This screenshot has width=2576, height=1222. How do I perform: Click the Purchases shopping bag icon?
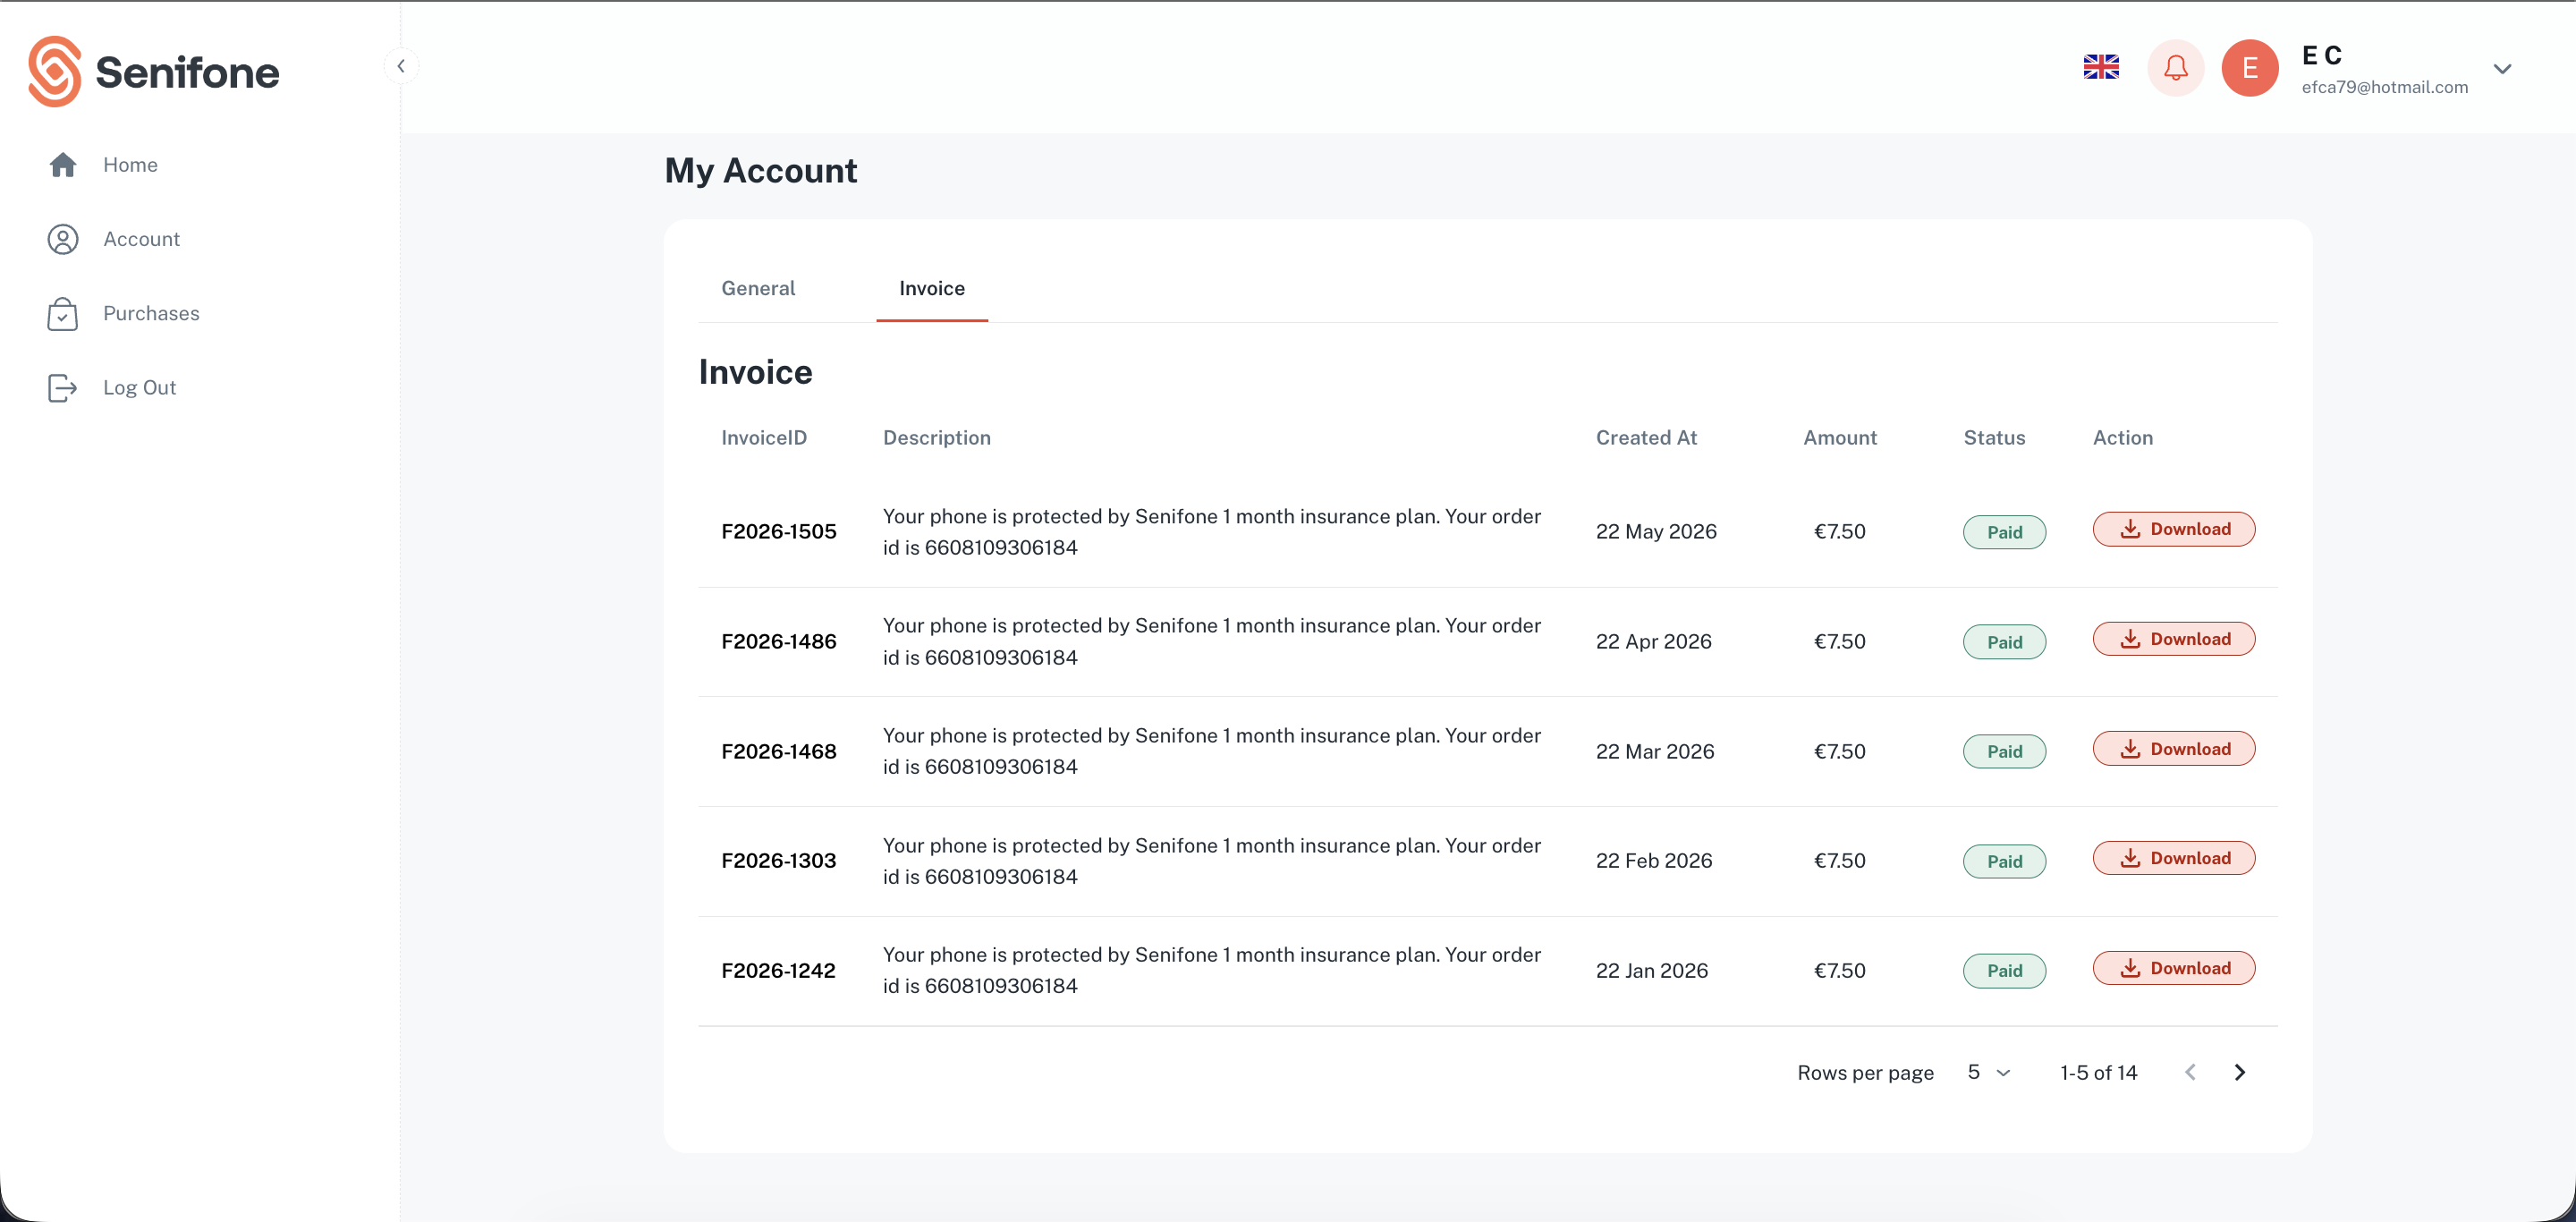[63, 314]
